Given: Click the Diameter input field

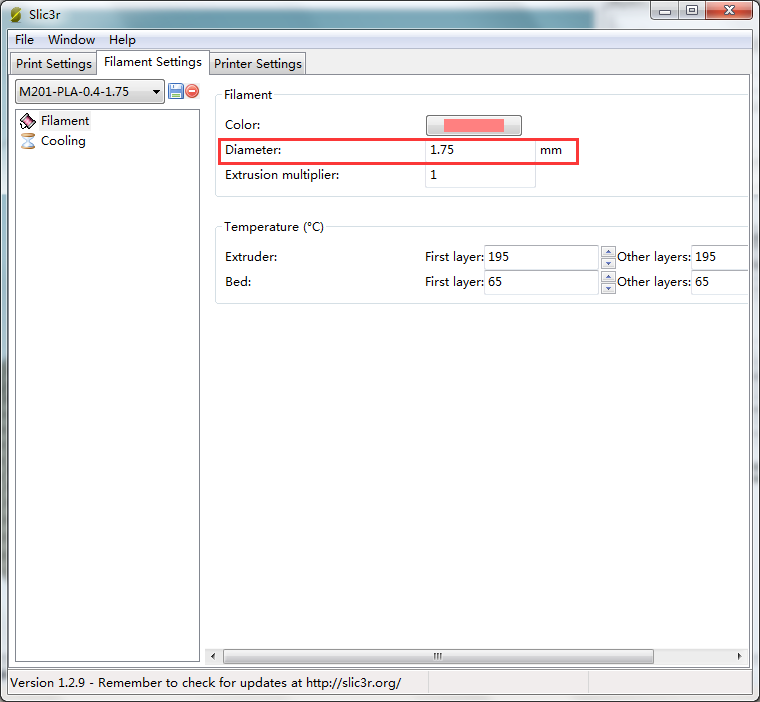Looking at the screenshot, I should point(479,150).
